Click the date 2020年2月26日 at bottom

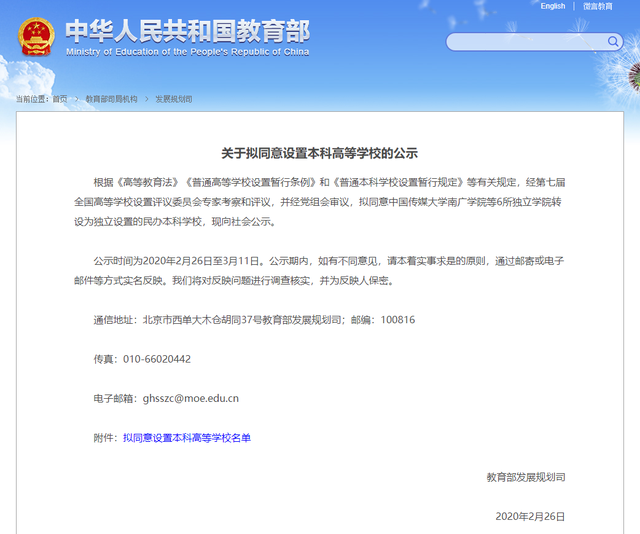[530, 516]
